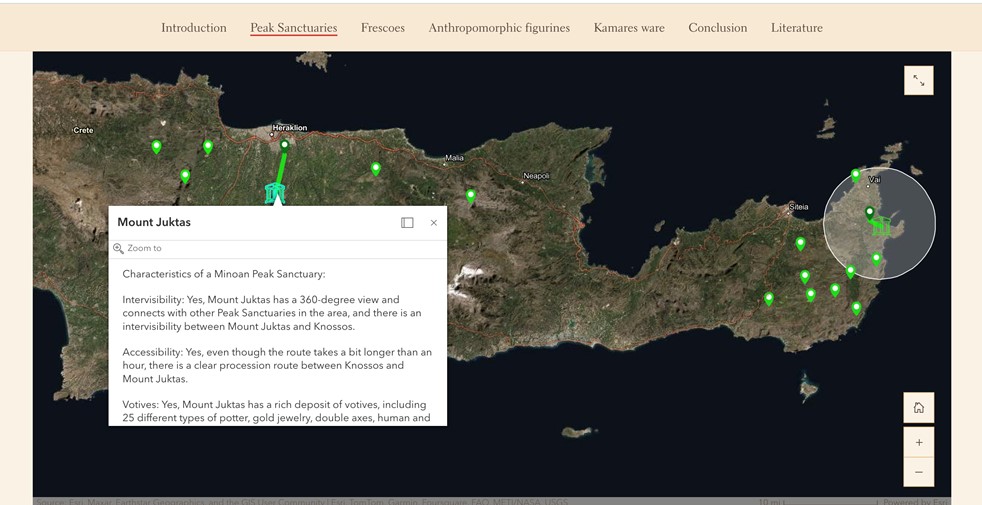Select the green pin near Malia
982x505 pixels.
pyautogui.click(x=471, y=196)
